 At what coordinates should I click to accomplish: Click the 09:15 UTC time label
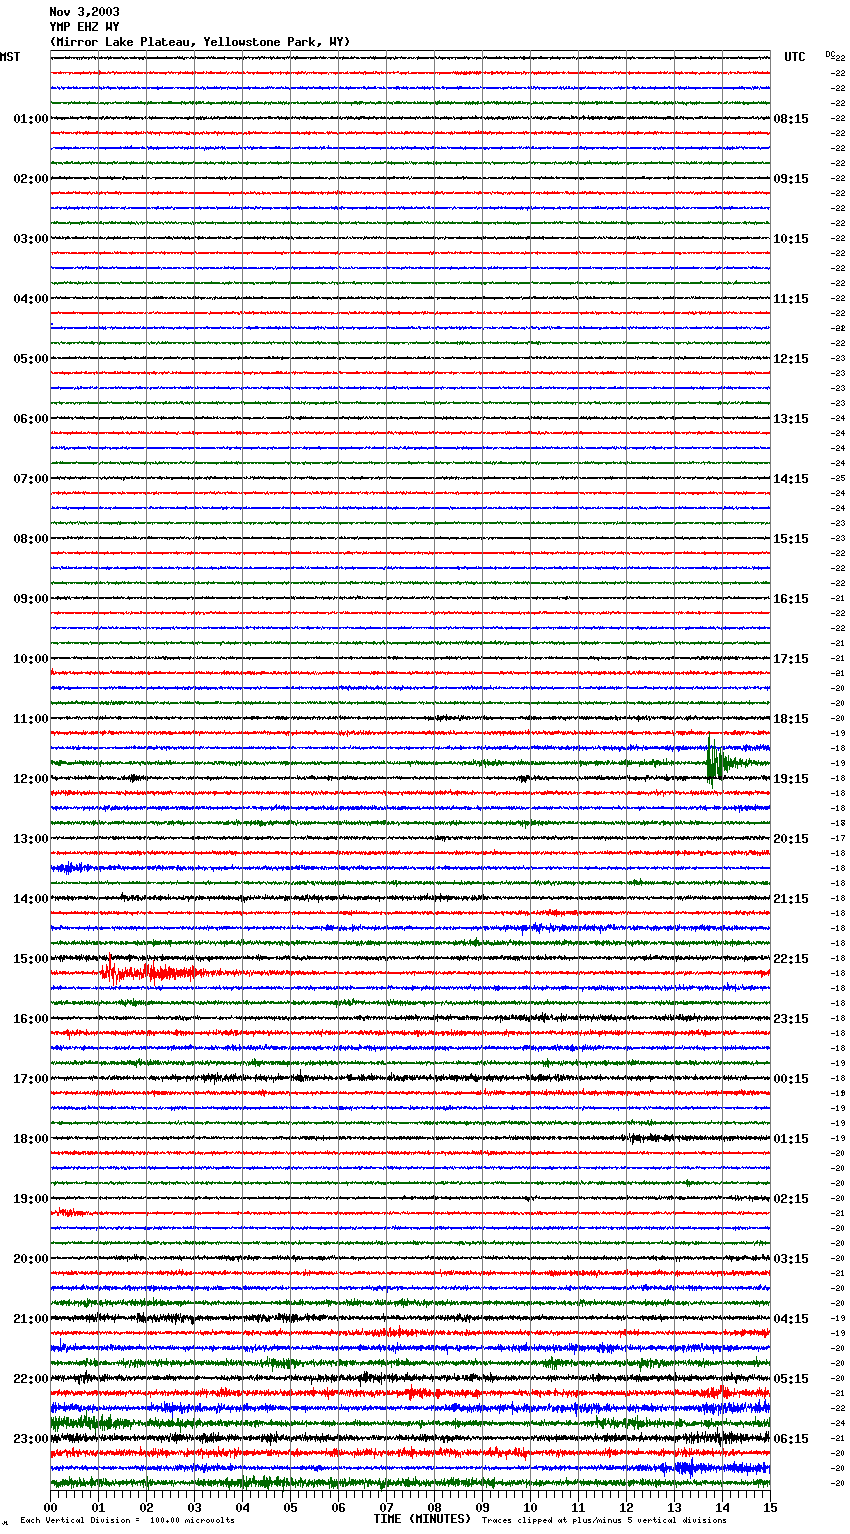click(791, 179)
